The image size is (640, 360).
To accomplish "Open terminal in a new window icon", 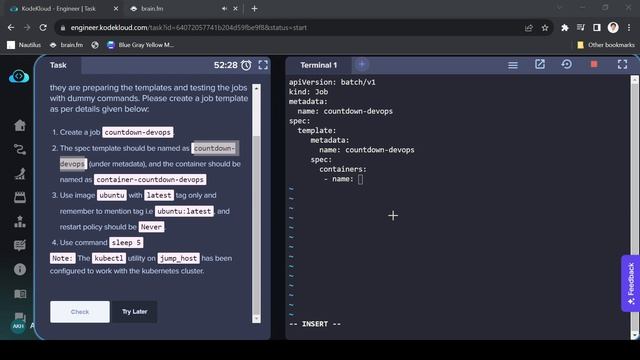I will point(540,64).
